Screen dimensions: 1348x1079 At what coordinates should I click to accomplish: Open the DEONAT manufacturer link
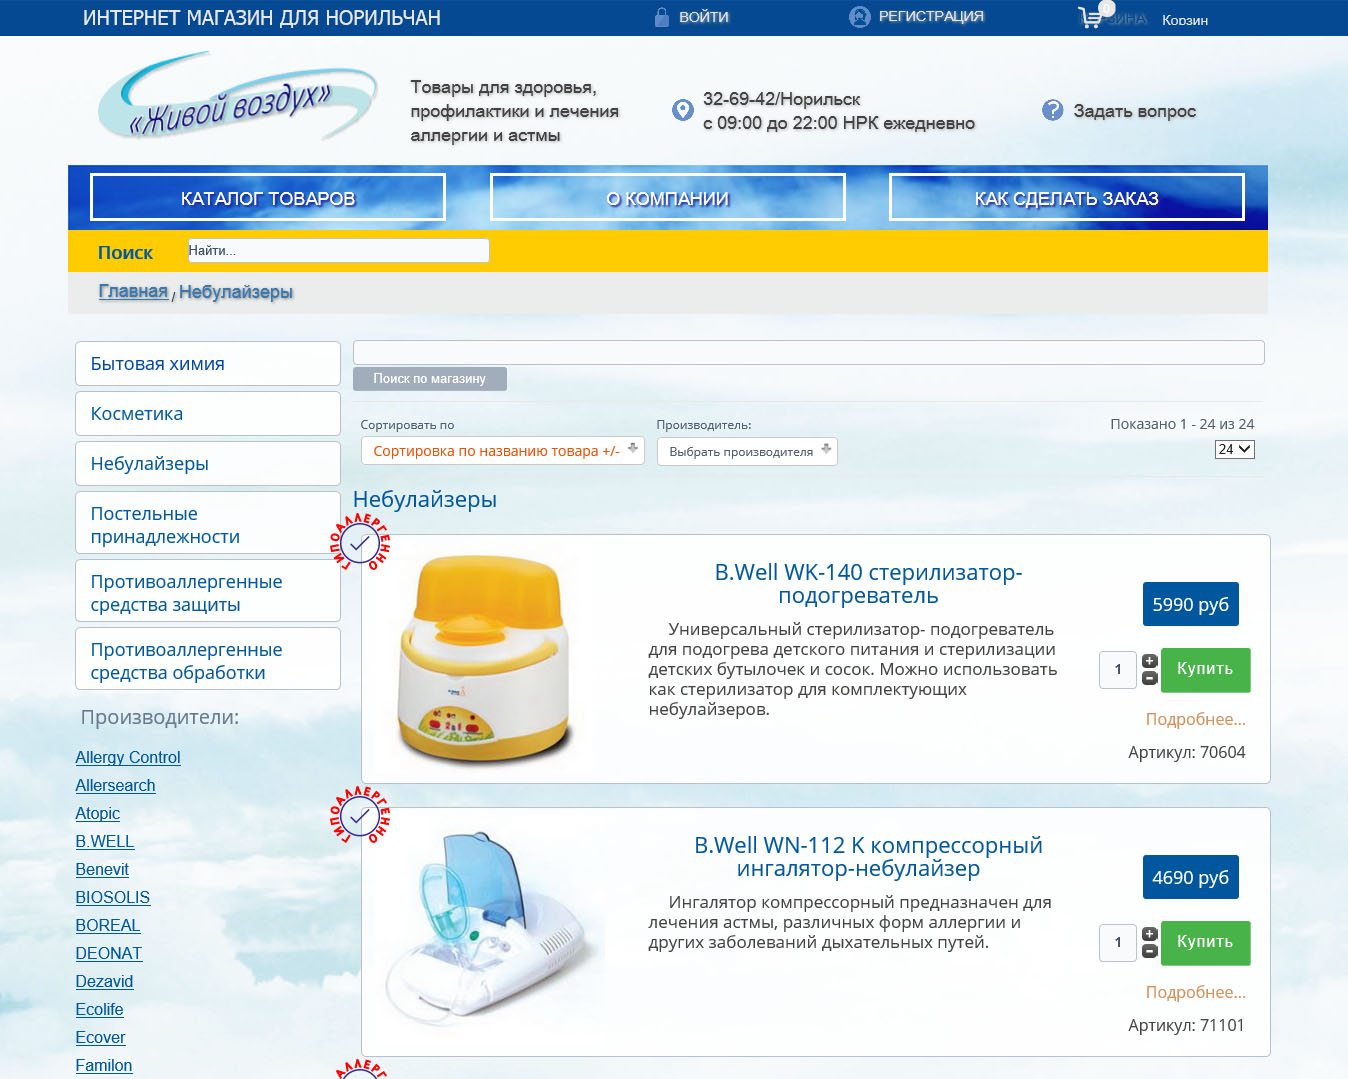point(108,954)
